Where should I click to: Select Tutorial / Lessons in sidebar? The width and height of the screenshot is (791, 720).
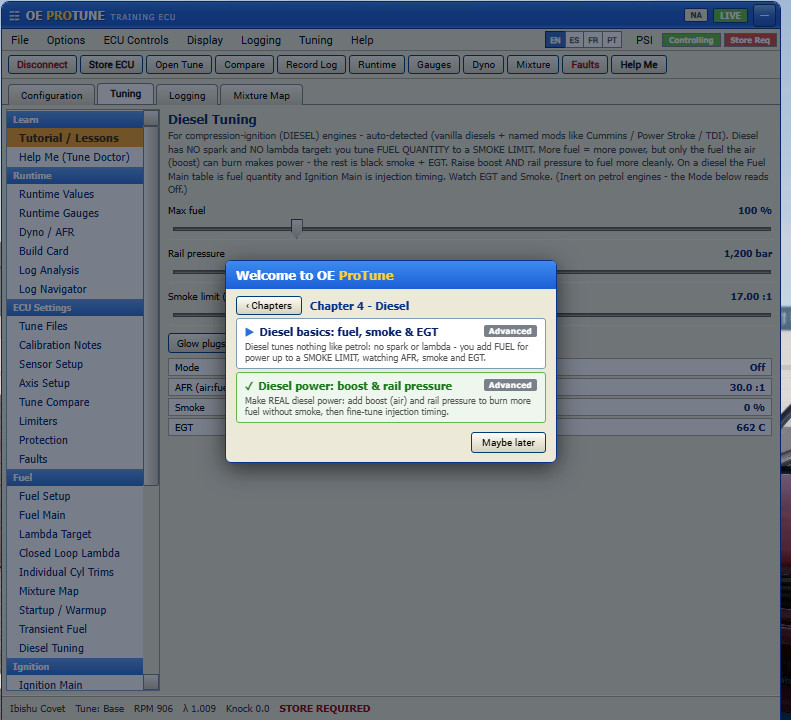(75, 138)
